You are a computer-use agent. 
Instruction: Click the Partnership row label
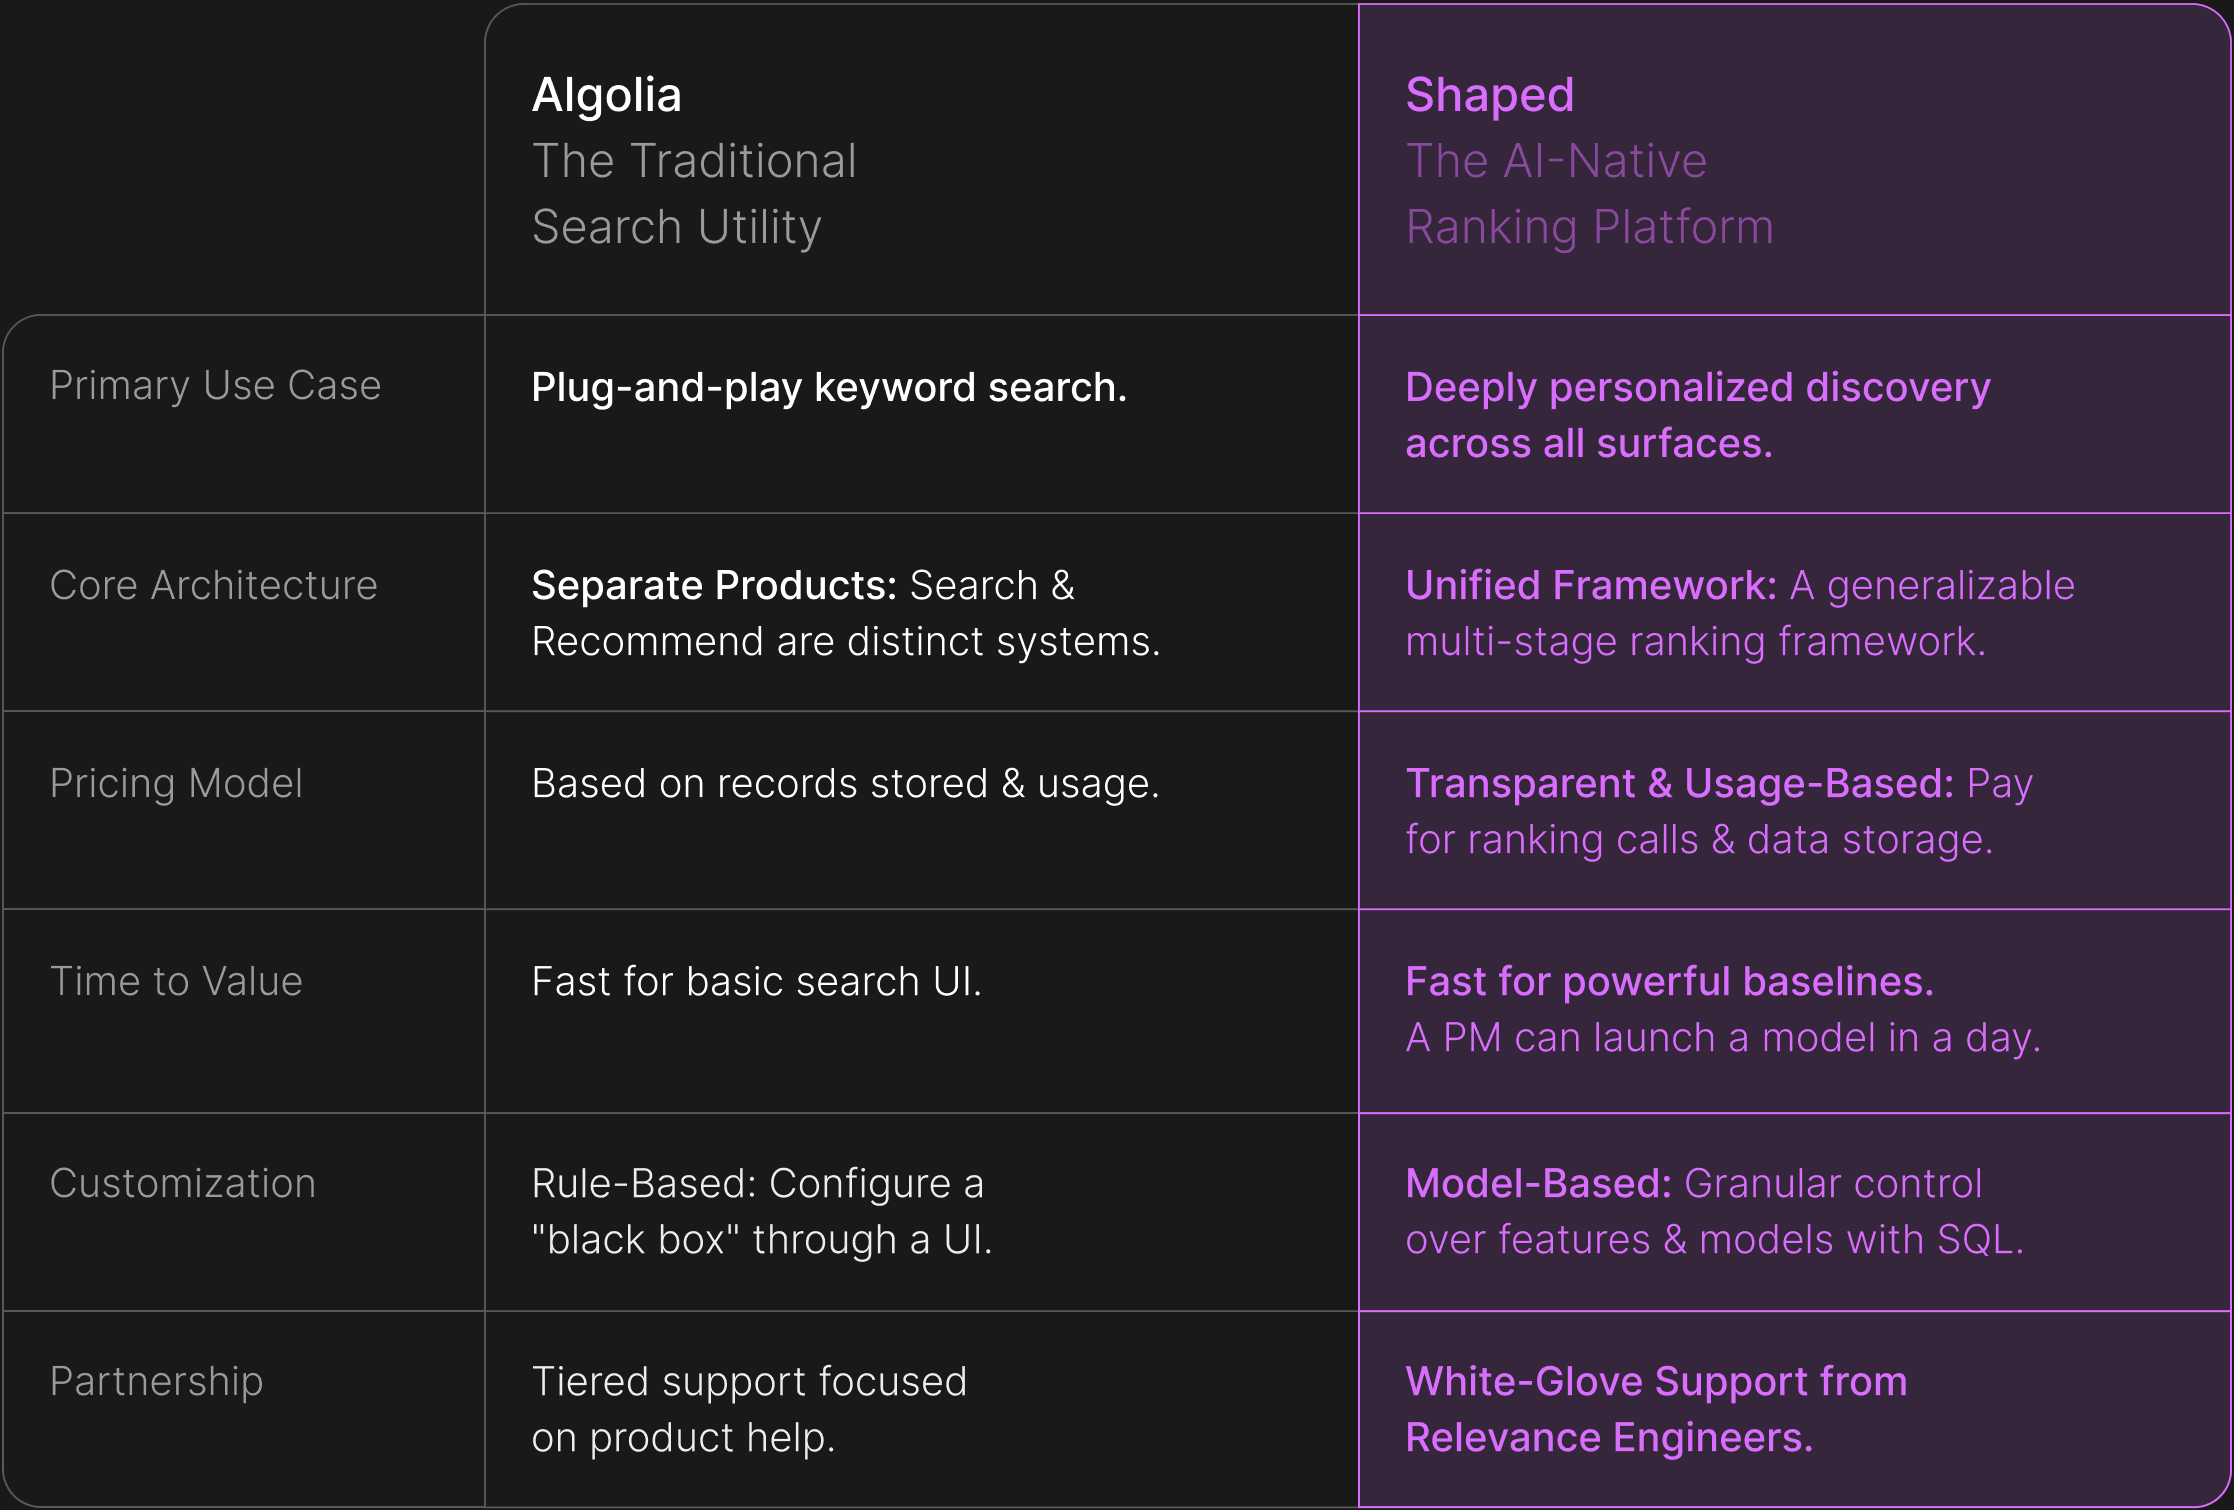click(156, 1381)
